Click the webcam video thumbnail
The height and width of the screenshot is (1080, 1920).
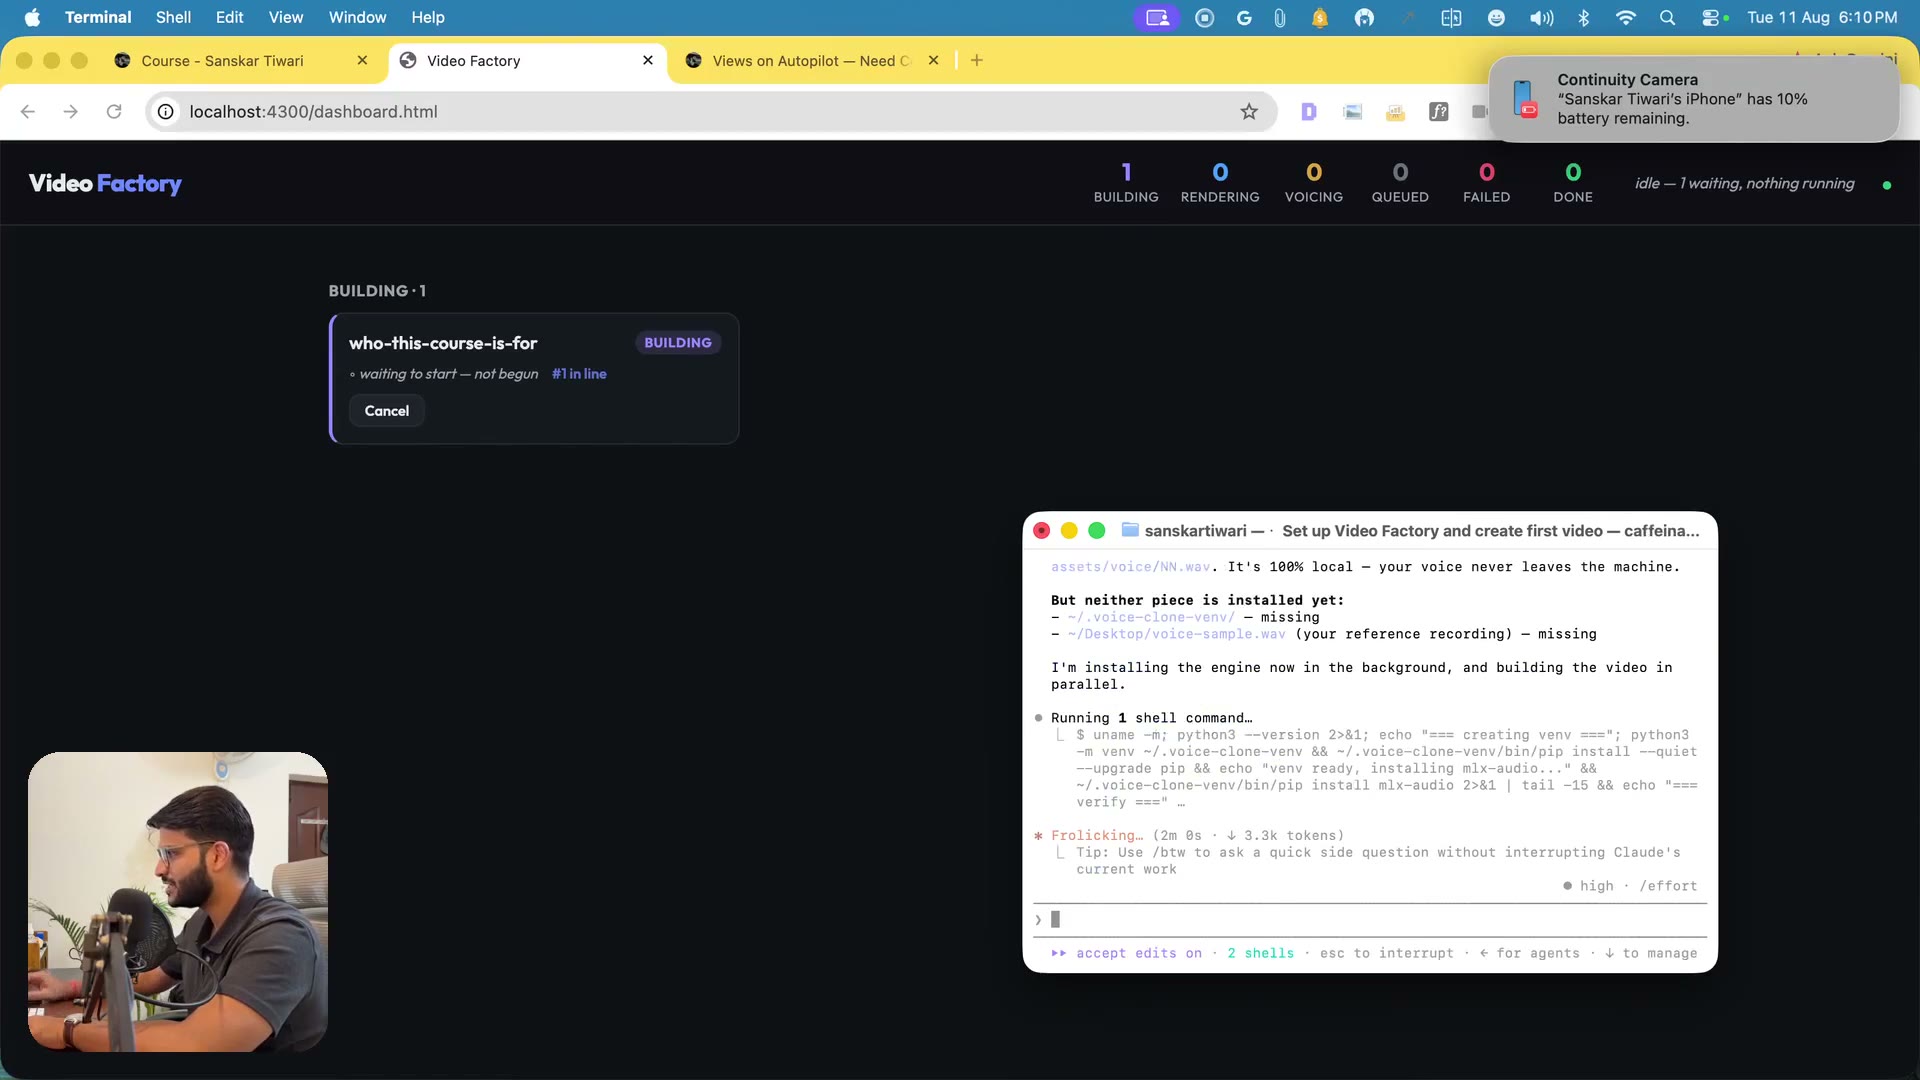[178, 901]
